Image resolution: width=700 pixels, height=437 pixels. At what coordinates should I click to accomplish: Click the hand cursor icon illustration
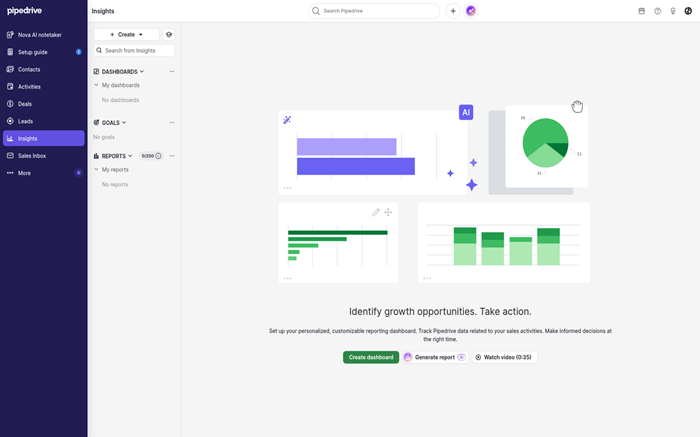click(x=577, y=107)
